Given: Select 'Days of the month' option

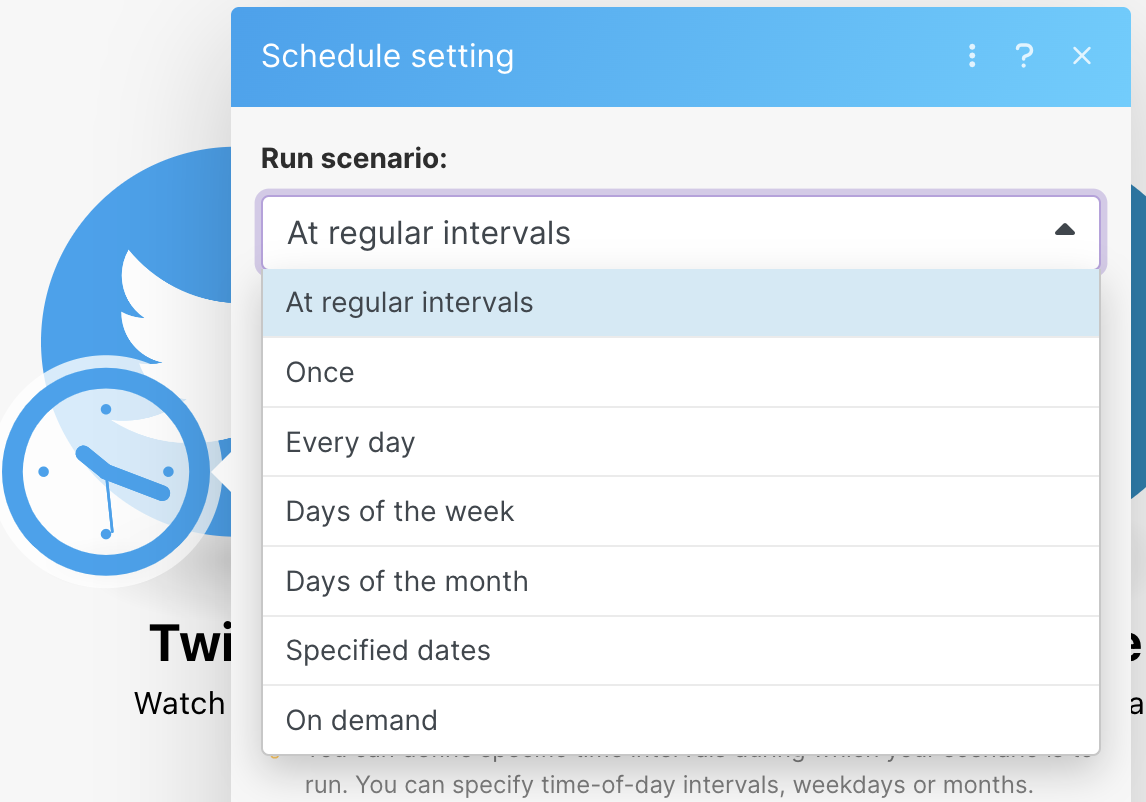Looking at the screenshot, I should point(407,581).
